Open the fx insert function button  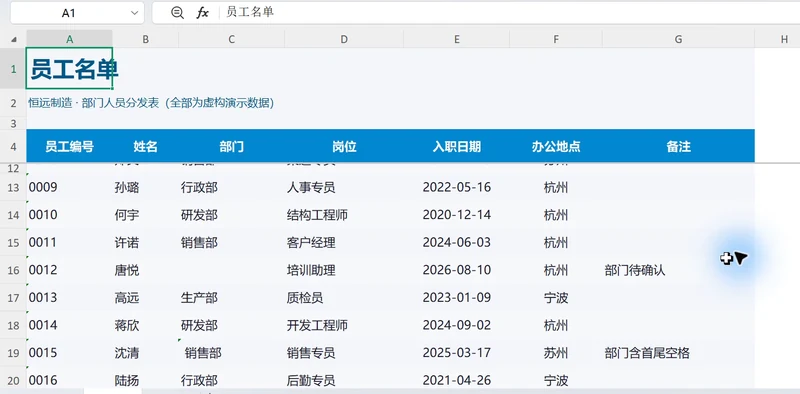203,13
